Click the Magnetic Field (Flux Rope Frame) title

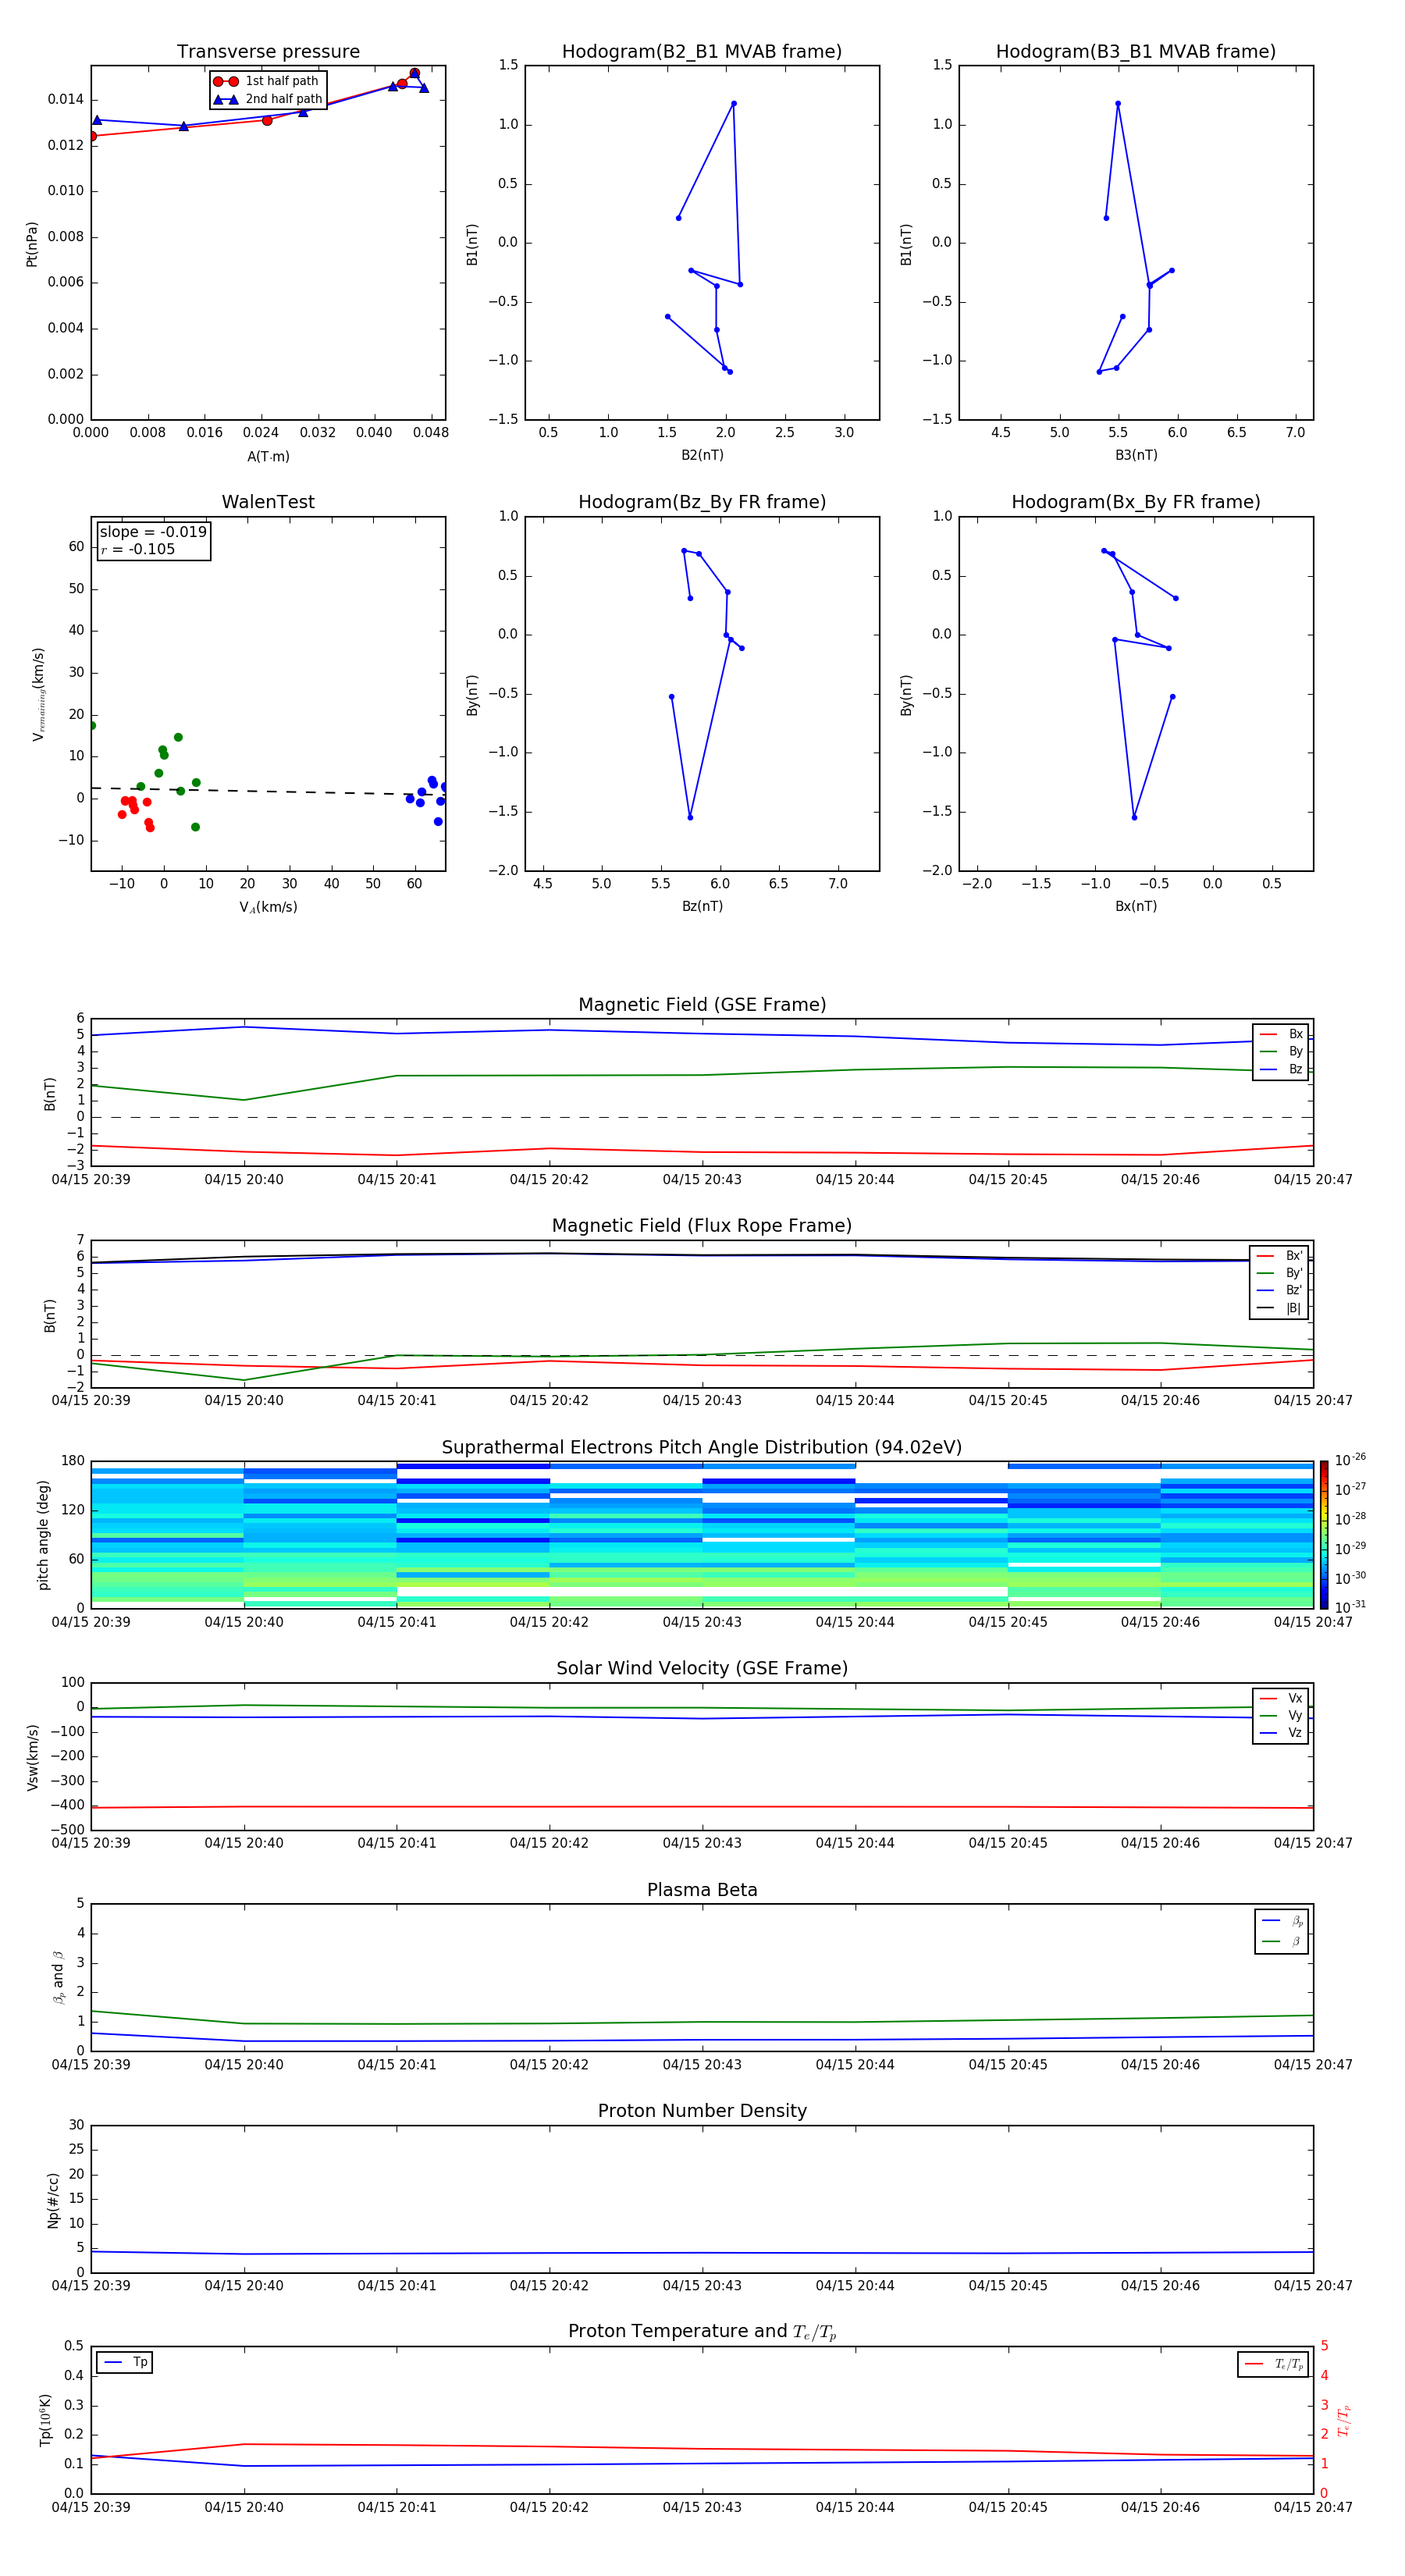pyautogui.click(x=702, y=1226)
